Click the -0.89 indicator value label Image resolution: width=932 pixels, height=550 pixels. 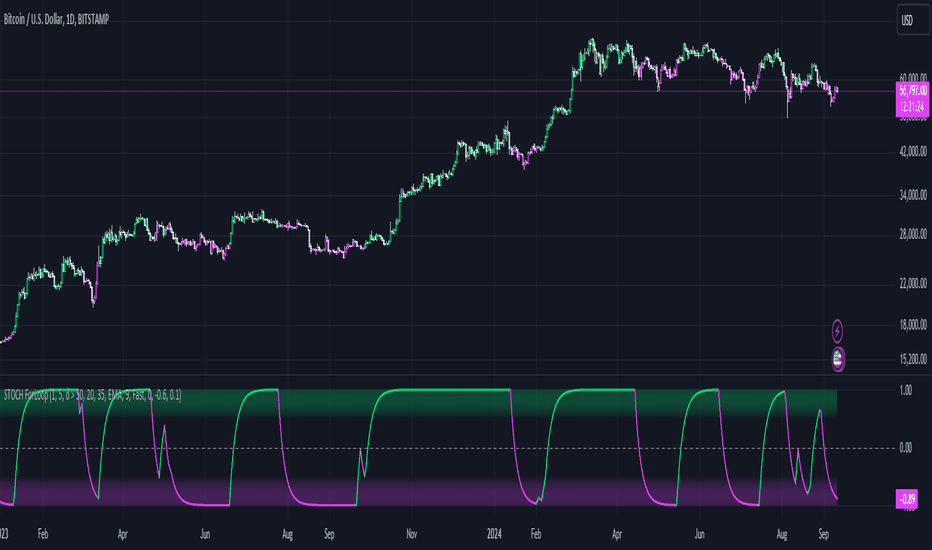coord(907,498)
